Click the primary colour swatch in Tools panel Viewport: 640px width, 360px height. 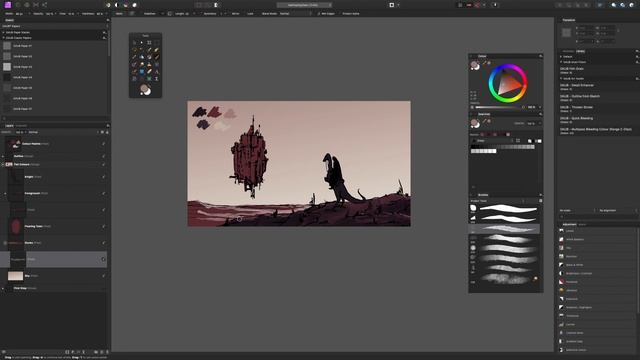144,89
